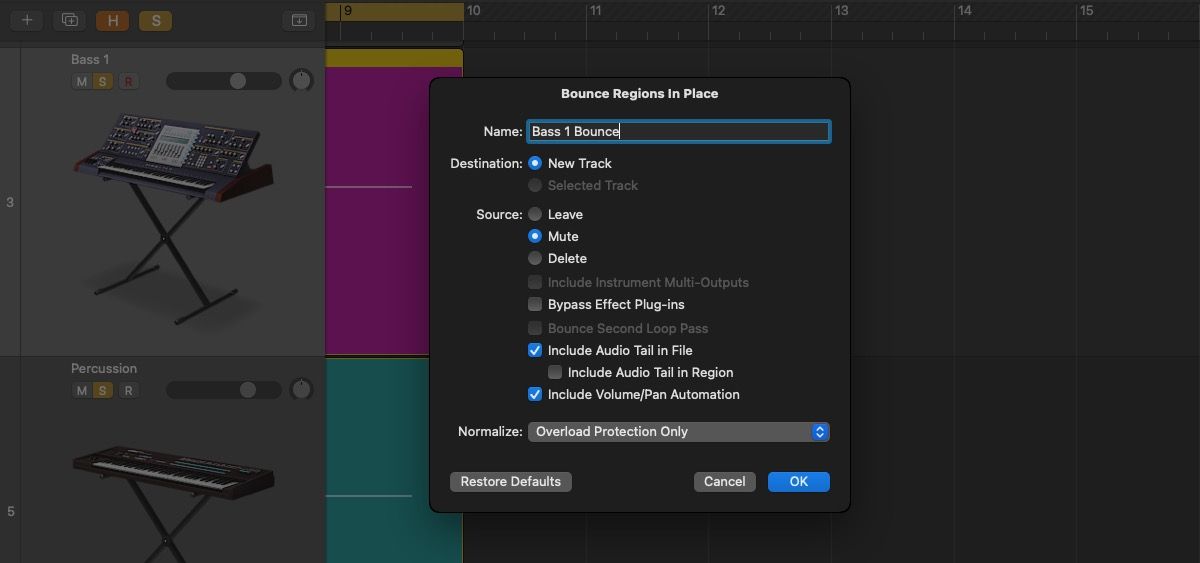The image size is (1200, 563).
Task: Click the Percussion track name
Action: [104, 368]
